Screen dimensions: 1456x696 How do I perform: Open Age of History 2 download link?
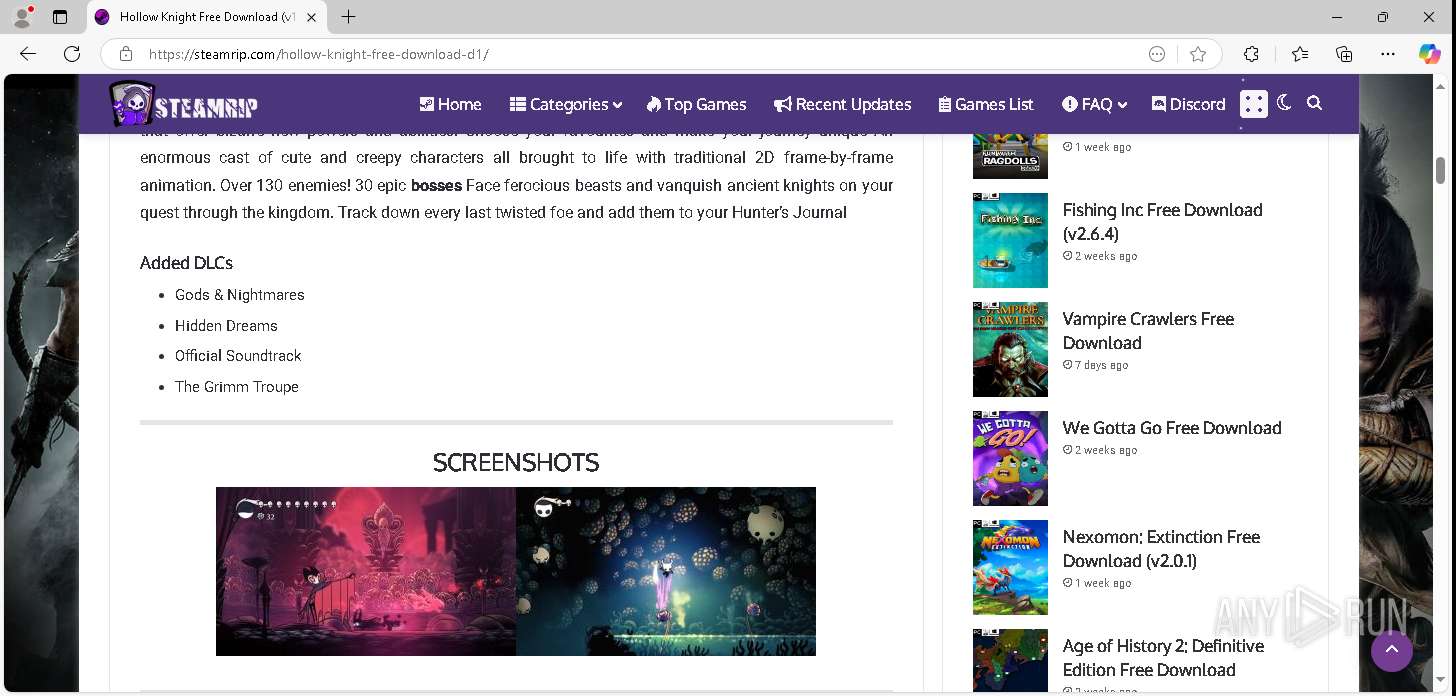[1163, 658]
